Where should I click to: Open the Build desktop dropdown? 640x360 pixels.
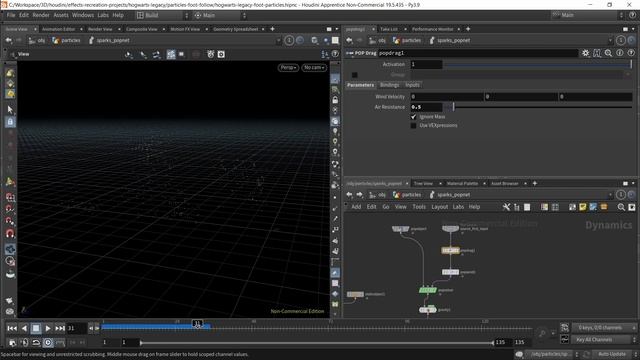point(162,15)
